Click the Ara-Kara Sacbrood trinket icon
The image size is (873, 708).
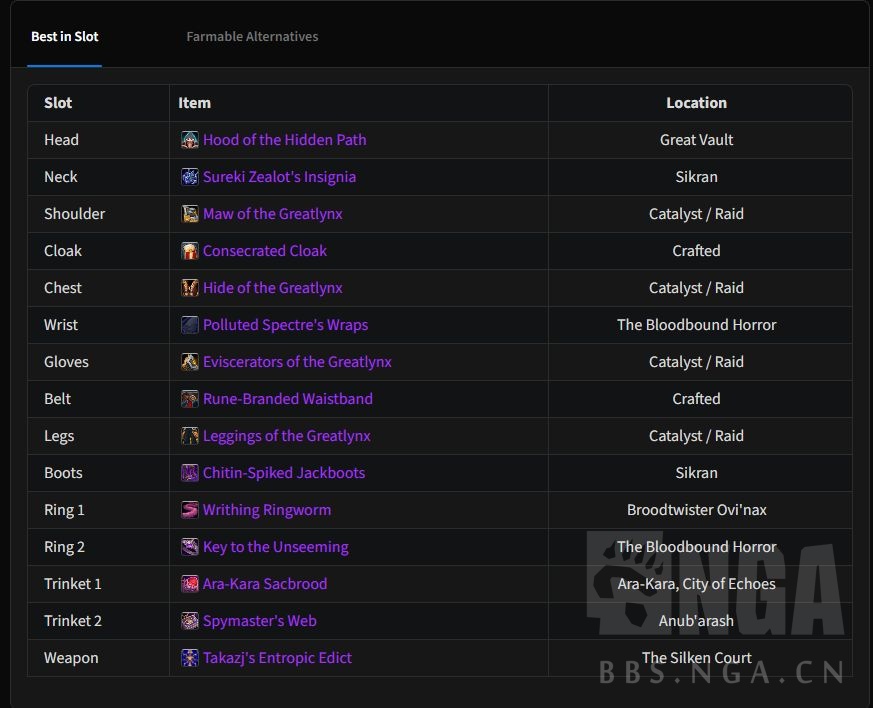click(190, 584)
